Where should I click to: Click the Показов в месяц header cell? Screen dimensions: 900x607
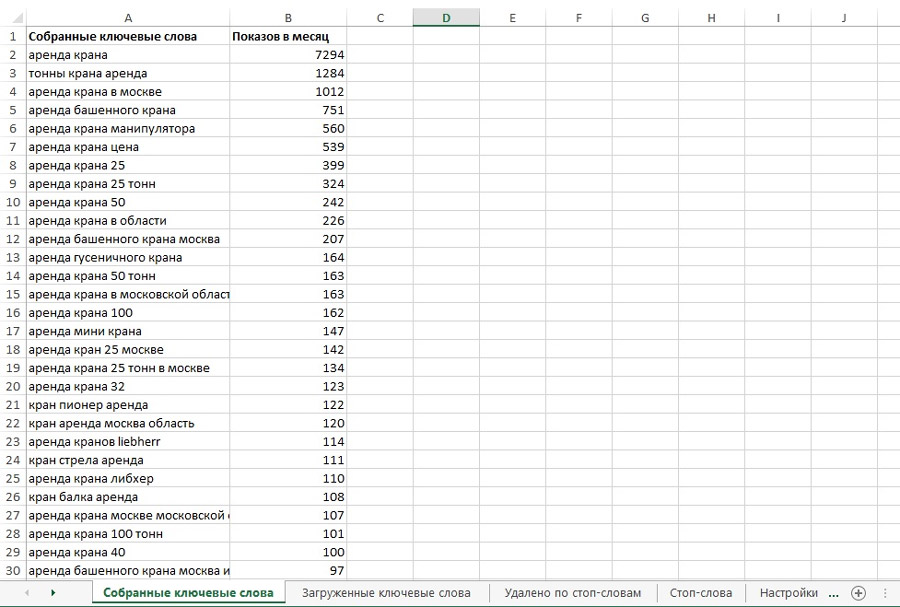coord(288,37)
